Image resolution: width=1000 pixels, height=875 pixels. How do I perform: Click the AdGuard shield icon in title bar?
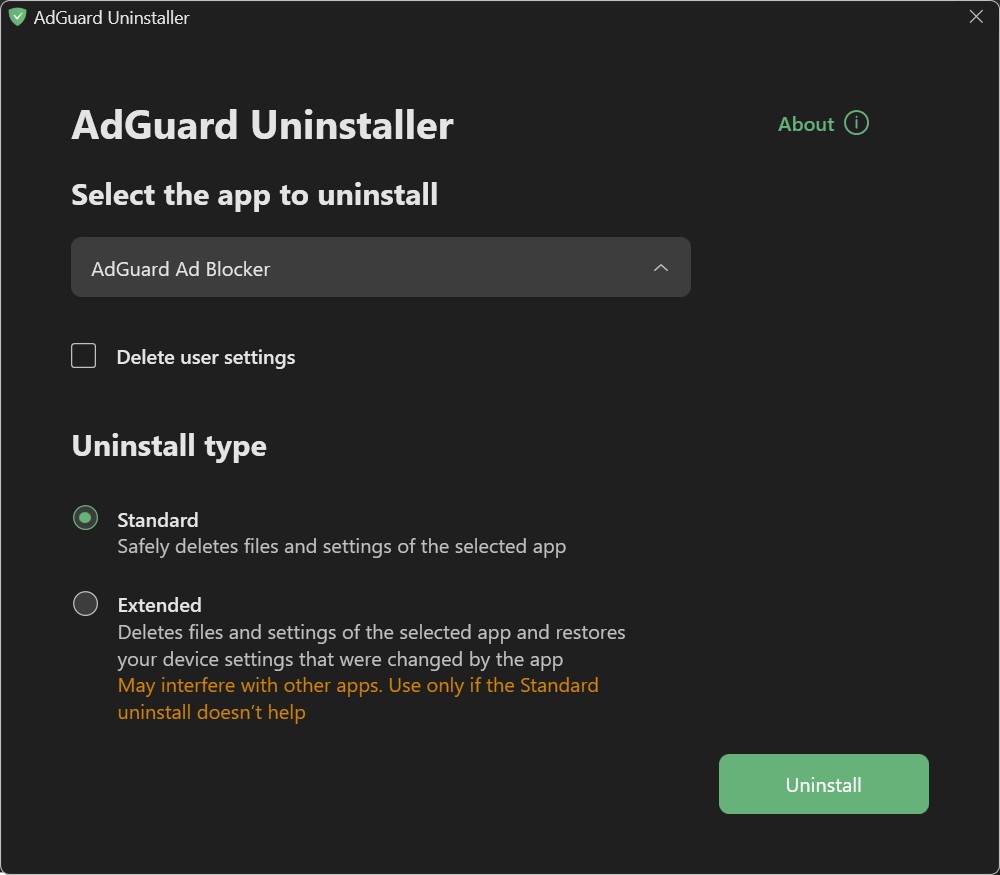17,17
